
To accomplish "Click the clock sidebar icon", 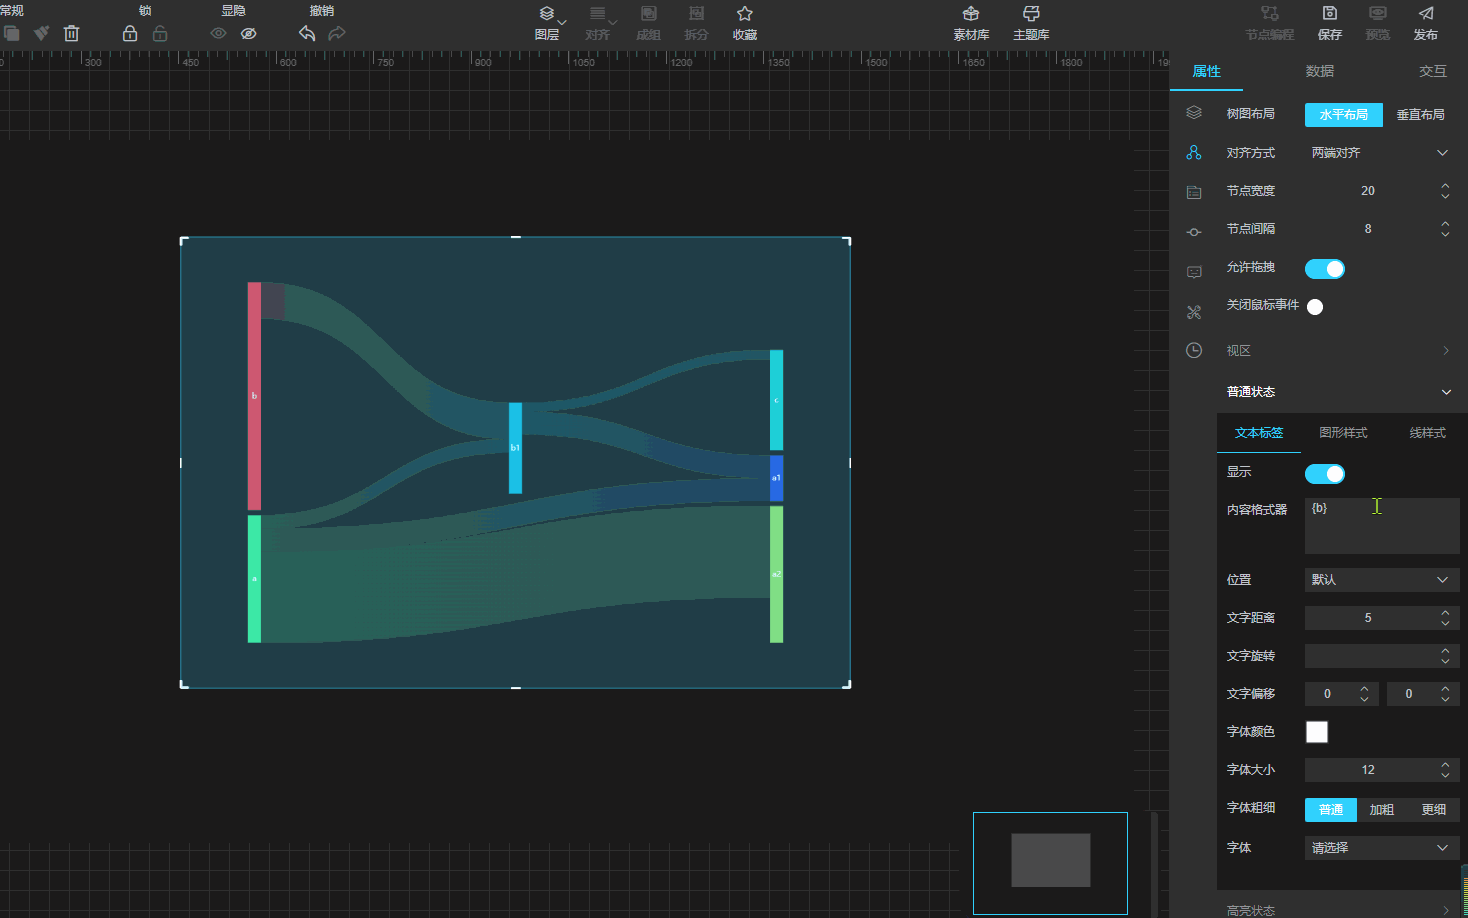I will (x=1194, y=350).
